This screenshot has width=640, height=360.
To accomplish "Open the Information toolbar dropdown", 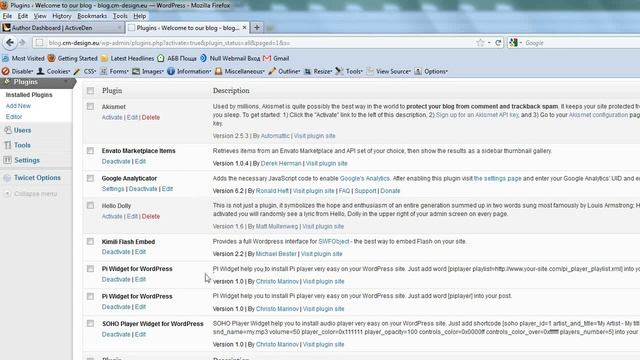I will [x=189, y=71].
